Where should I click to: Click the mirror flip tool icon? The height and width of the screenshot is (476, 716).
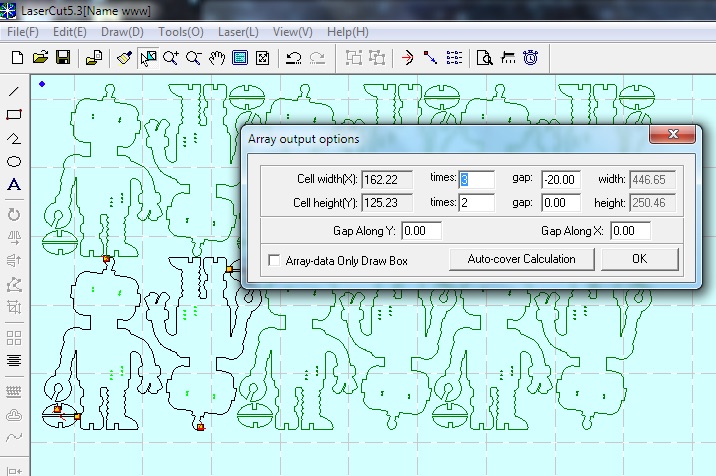(14, 238)
